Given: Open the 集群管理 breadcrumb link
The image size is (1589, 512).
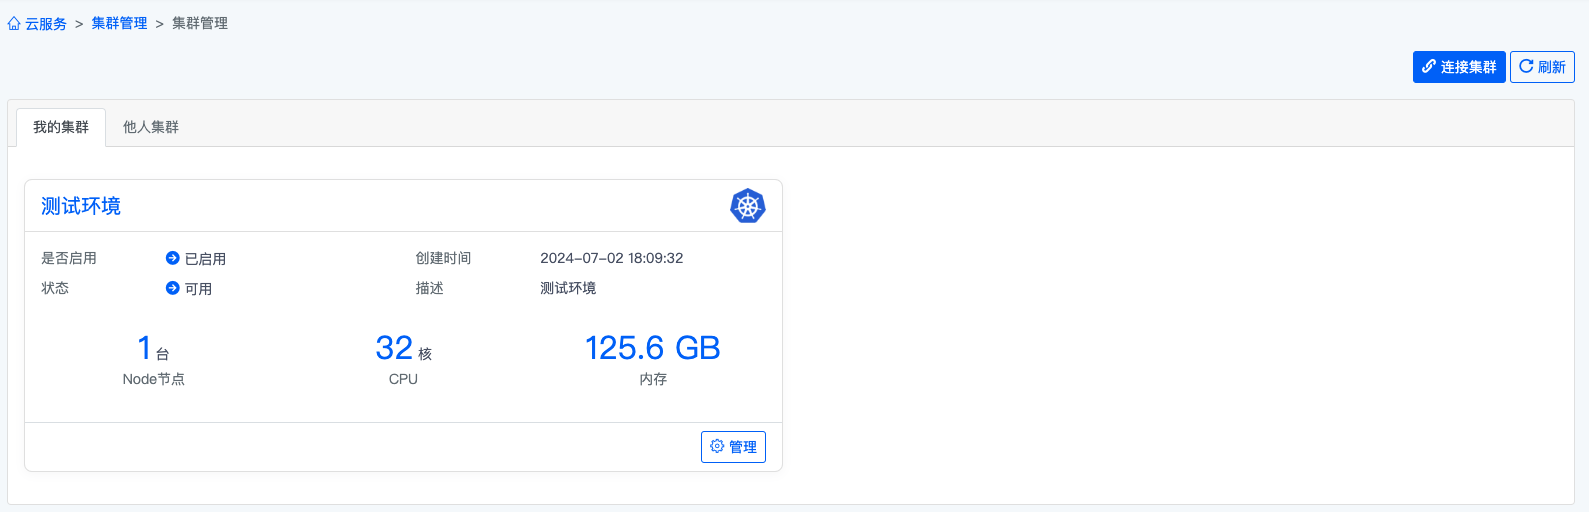Looking at the screenshot, I should coord(120,23).
